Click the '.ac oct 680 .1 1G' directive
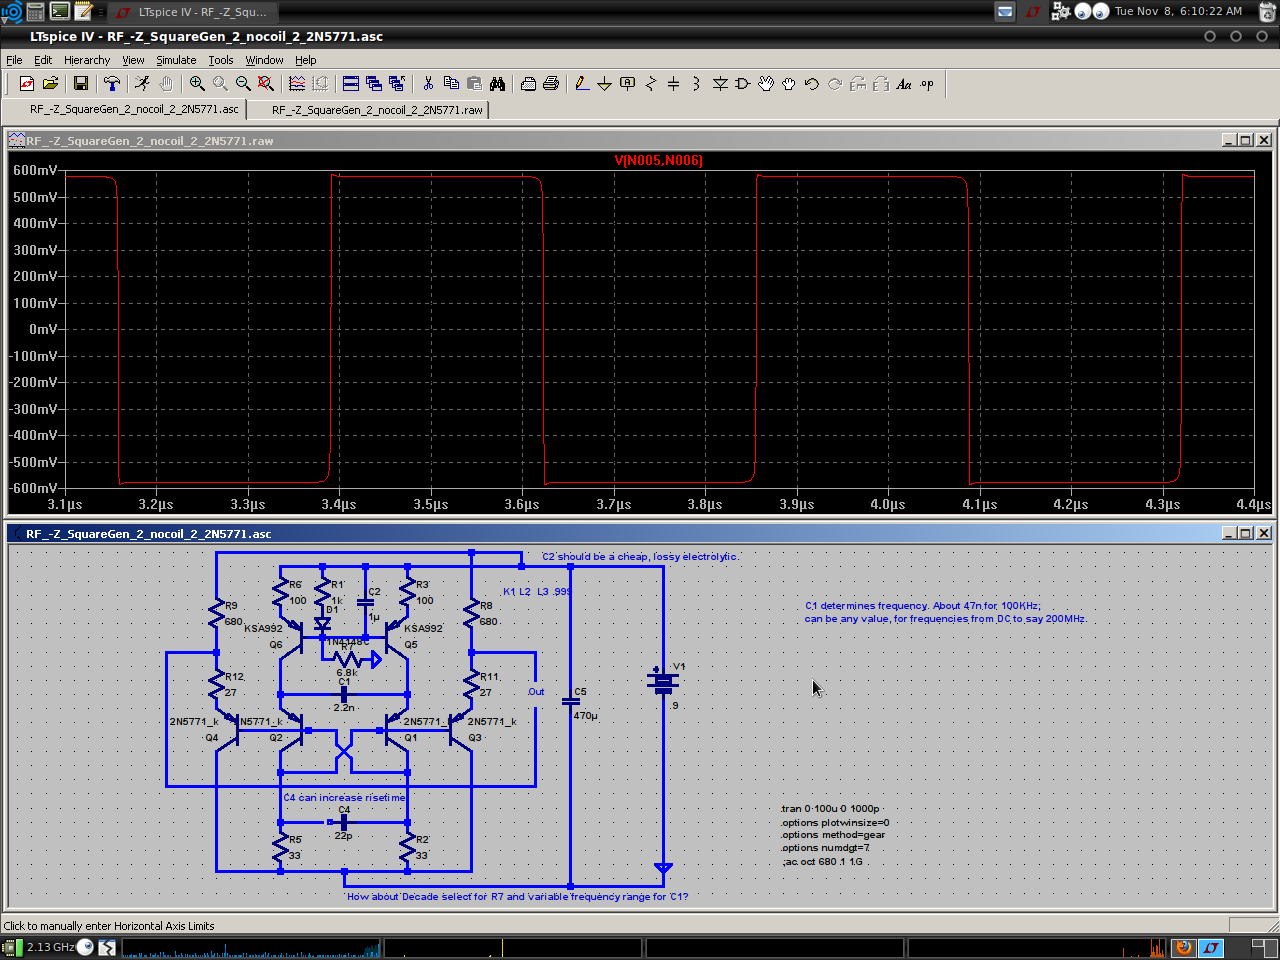 (823, 861)
